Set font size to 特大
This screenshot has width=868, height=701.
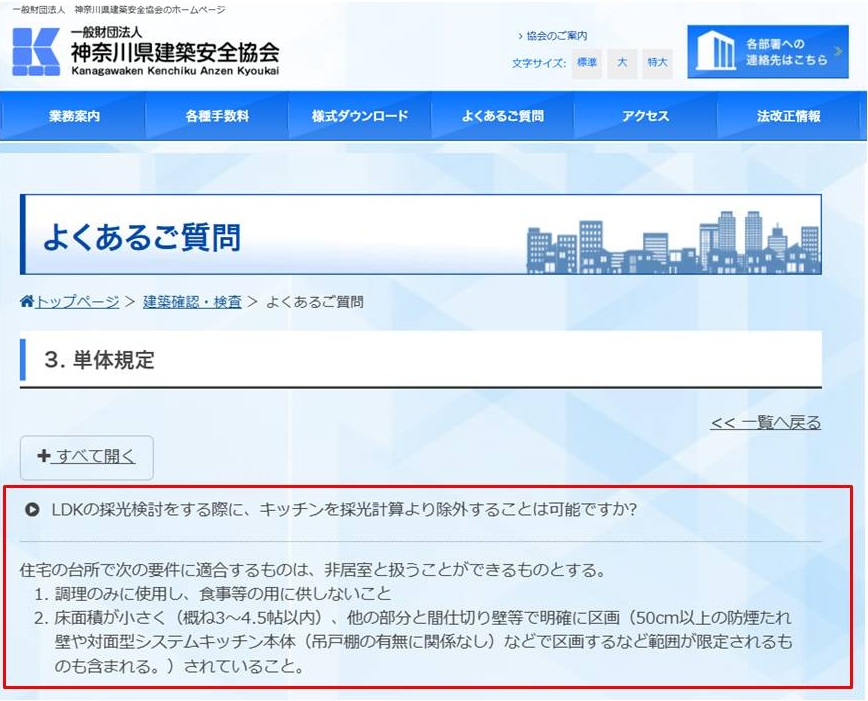pos(657,62)
